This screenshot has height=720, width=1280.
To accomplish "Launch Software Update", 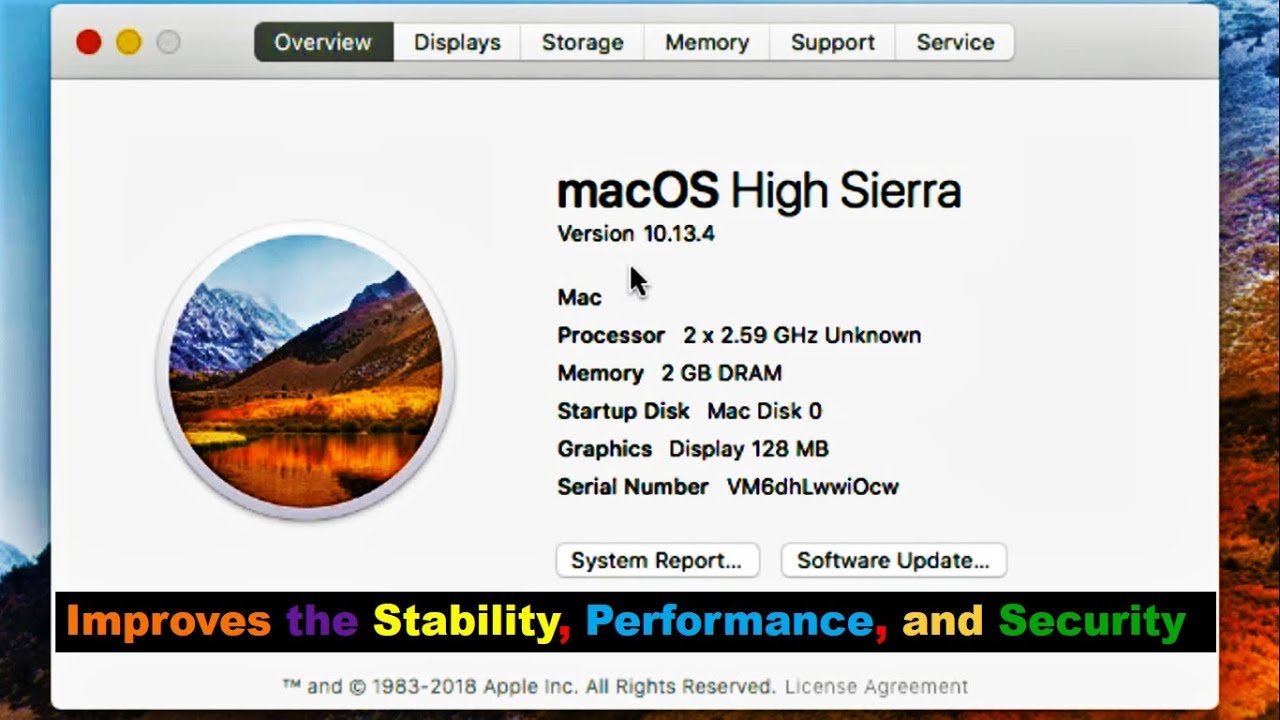I will (893, 561).
